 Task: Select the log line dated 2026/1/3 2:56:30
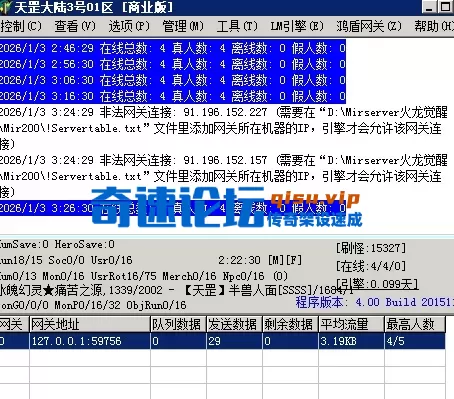(173, 64)
